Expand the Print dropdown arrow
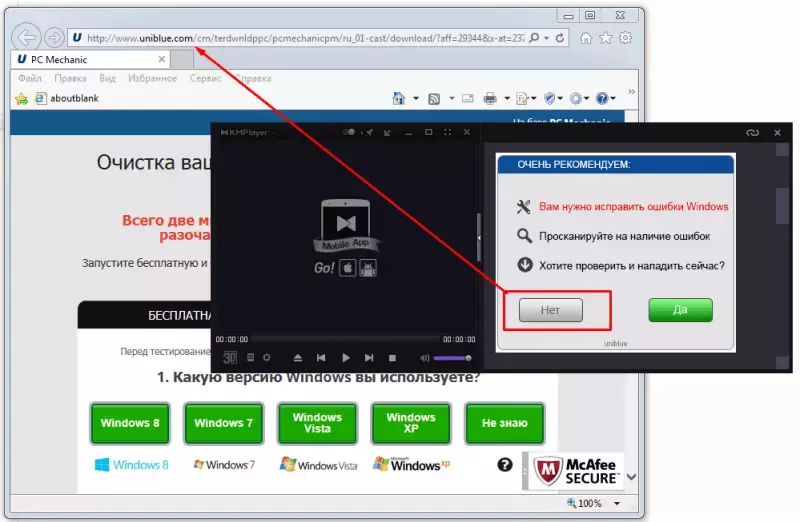800x522 pixels. (507, 98)
